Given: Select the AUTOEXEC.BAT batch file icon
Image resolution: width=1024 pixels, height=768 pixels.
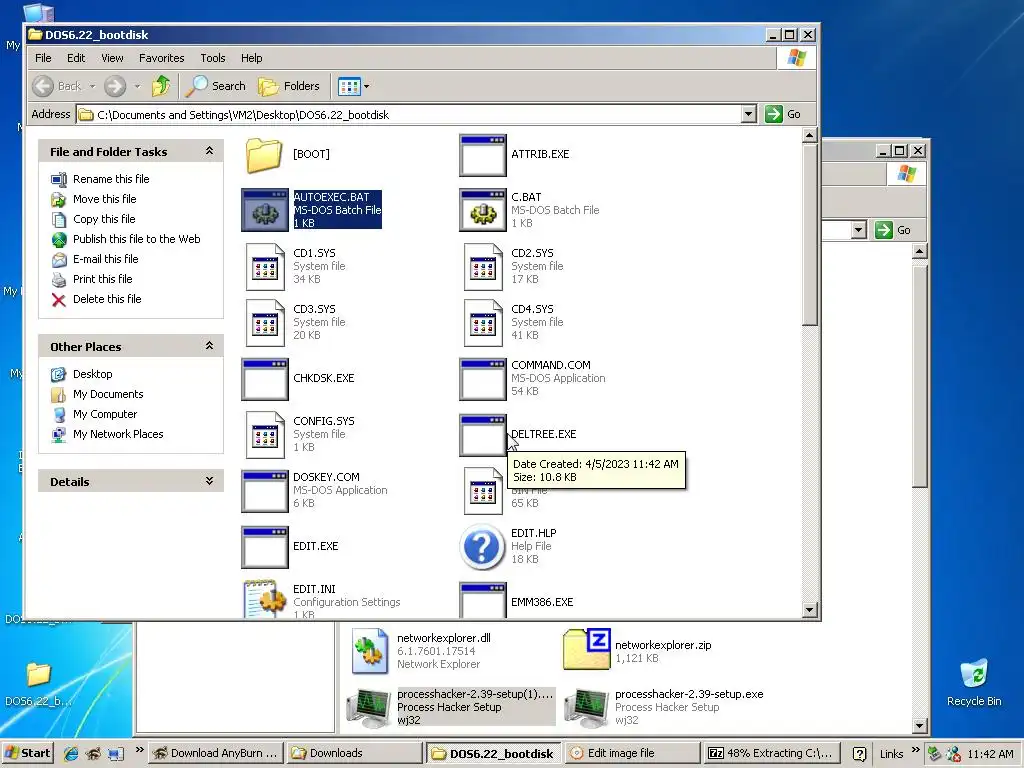Looking at the screenshot, I should pyautogui.click(x=264, y=210).
